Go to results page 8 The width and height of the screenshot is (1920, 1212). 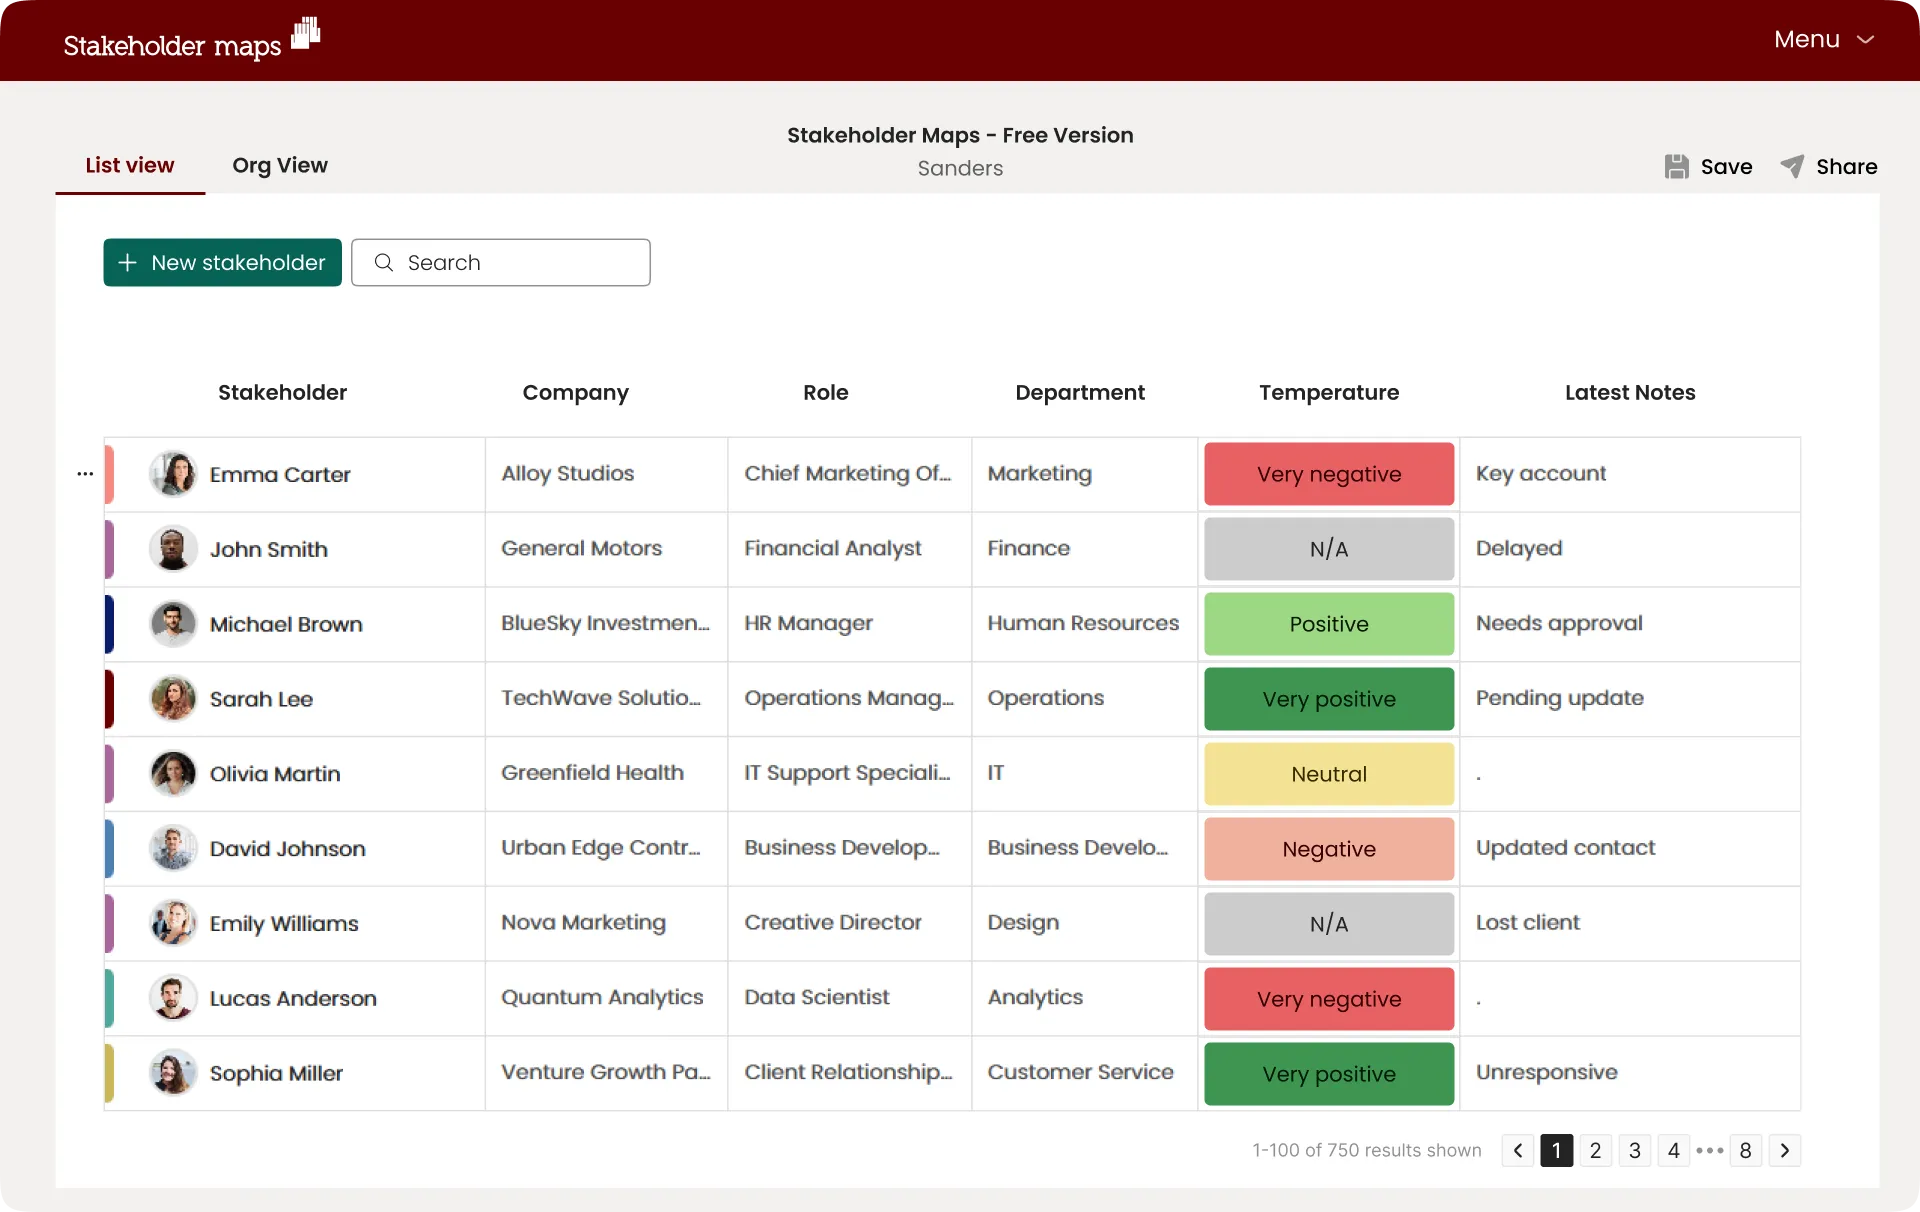1745,1150
